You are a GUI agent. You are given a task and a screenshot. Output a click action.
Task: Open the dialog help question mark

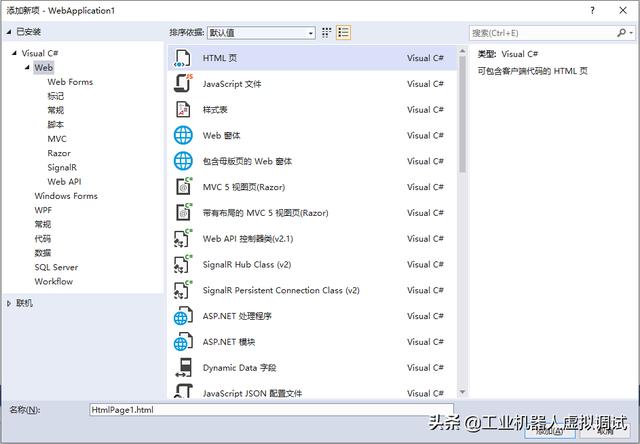tap(592, 11)
